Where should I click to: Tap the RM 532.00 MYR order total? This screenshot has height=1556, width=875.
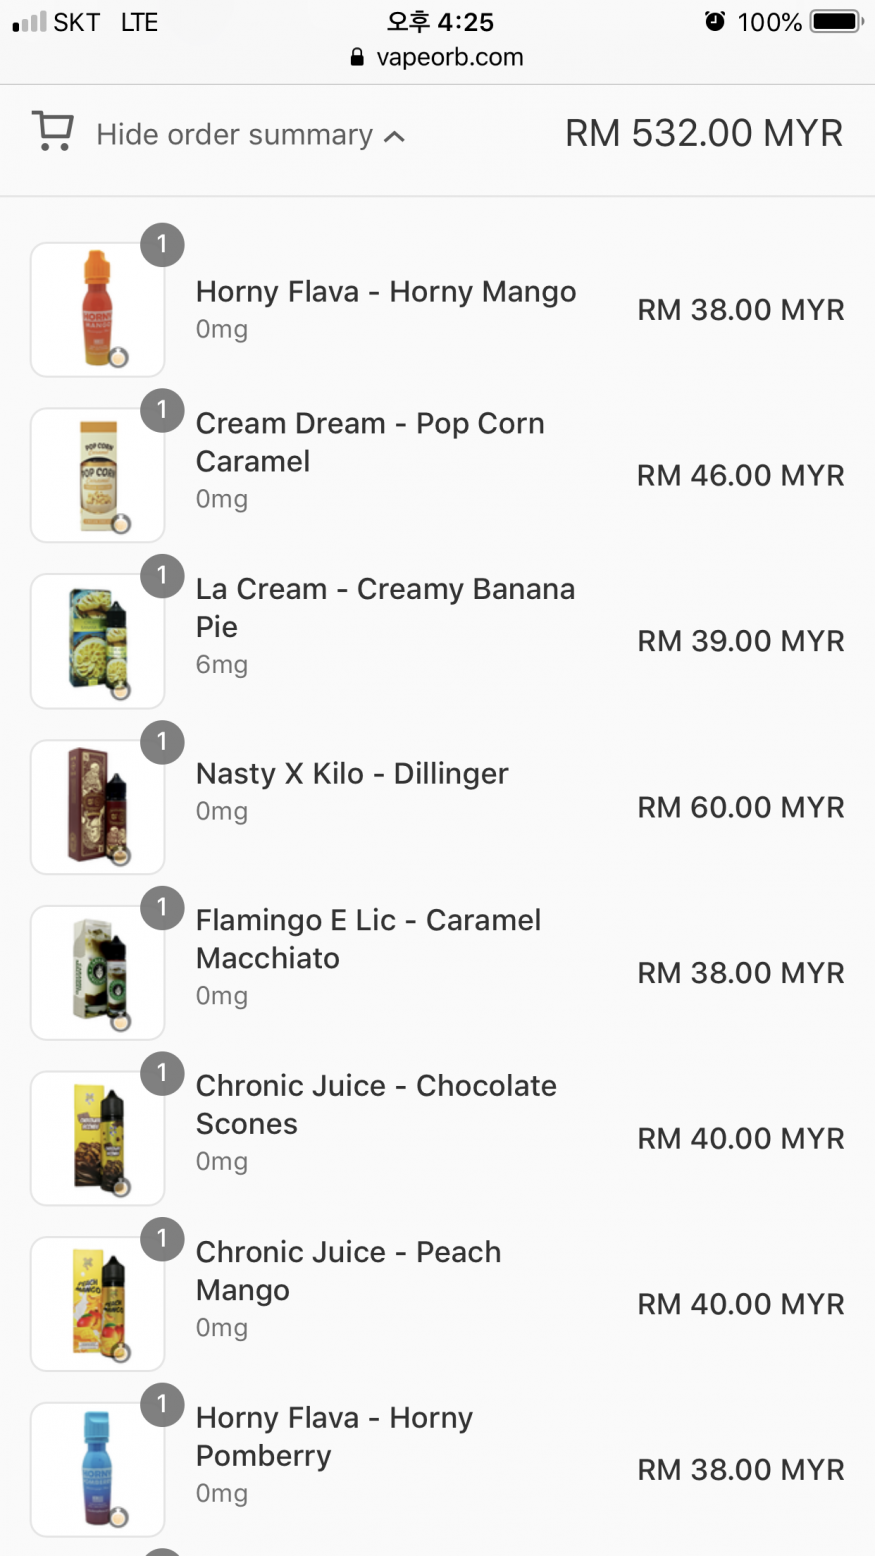coord(703,133)
